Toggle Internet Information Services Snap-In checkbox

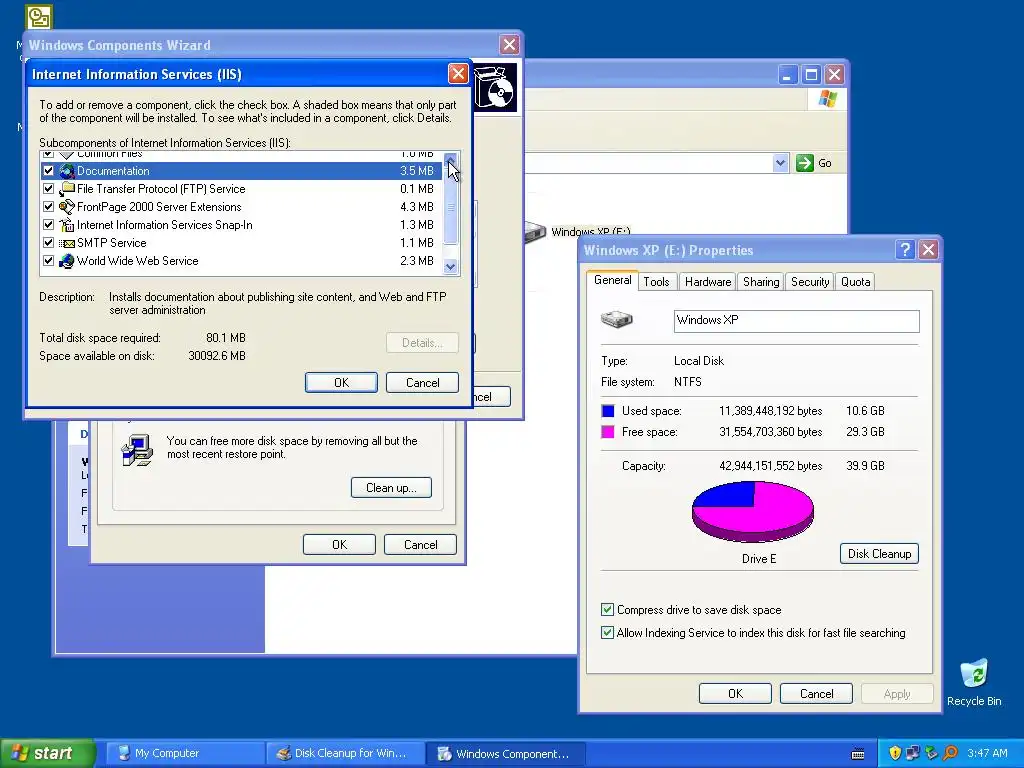[48, 225]
